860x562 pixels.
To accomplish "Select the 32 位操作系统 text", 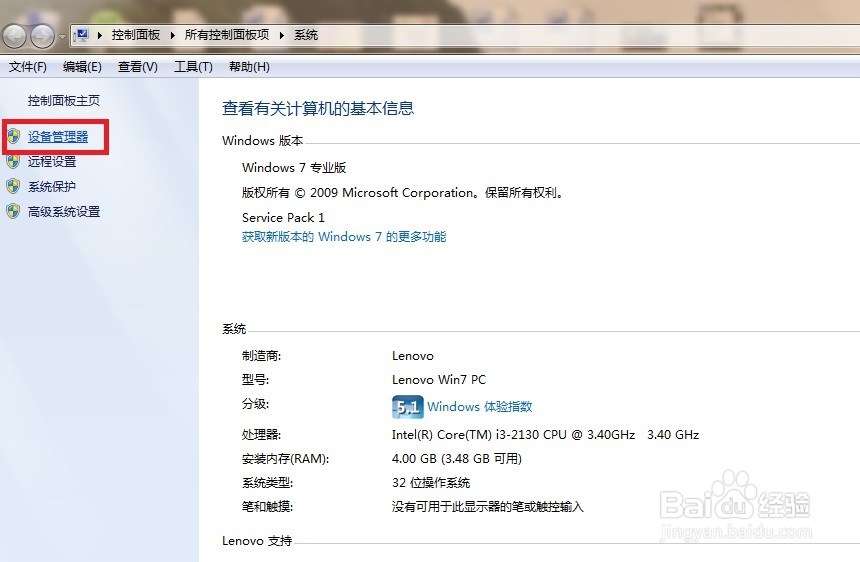I will coord(431,482).
